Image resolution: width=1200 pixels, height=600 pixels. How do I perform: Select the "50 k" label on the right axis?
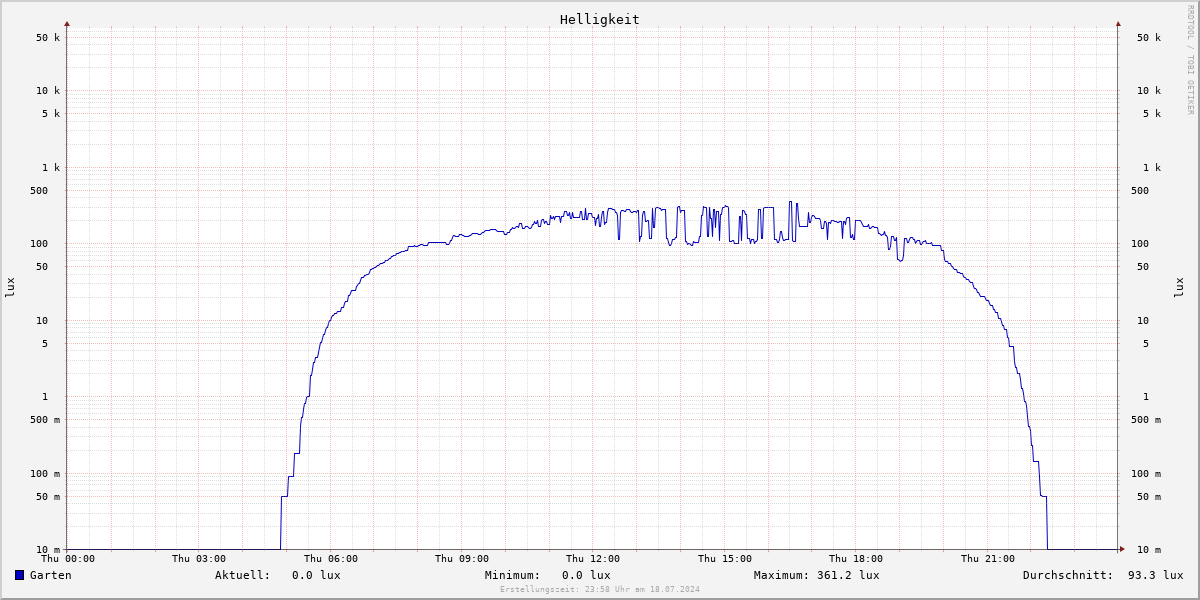click(x=1149, y=38)
